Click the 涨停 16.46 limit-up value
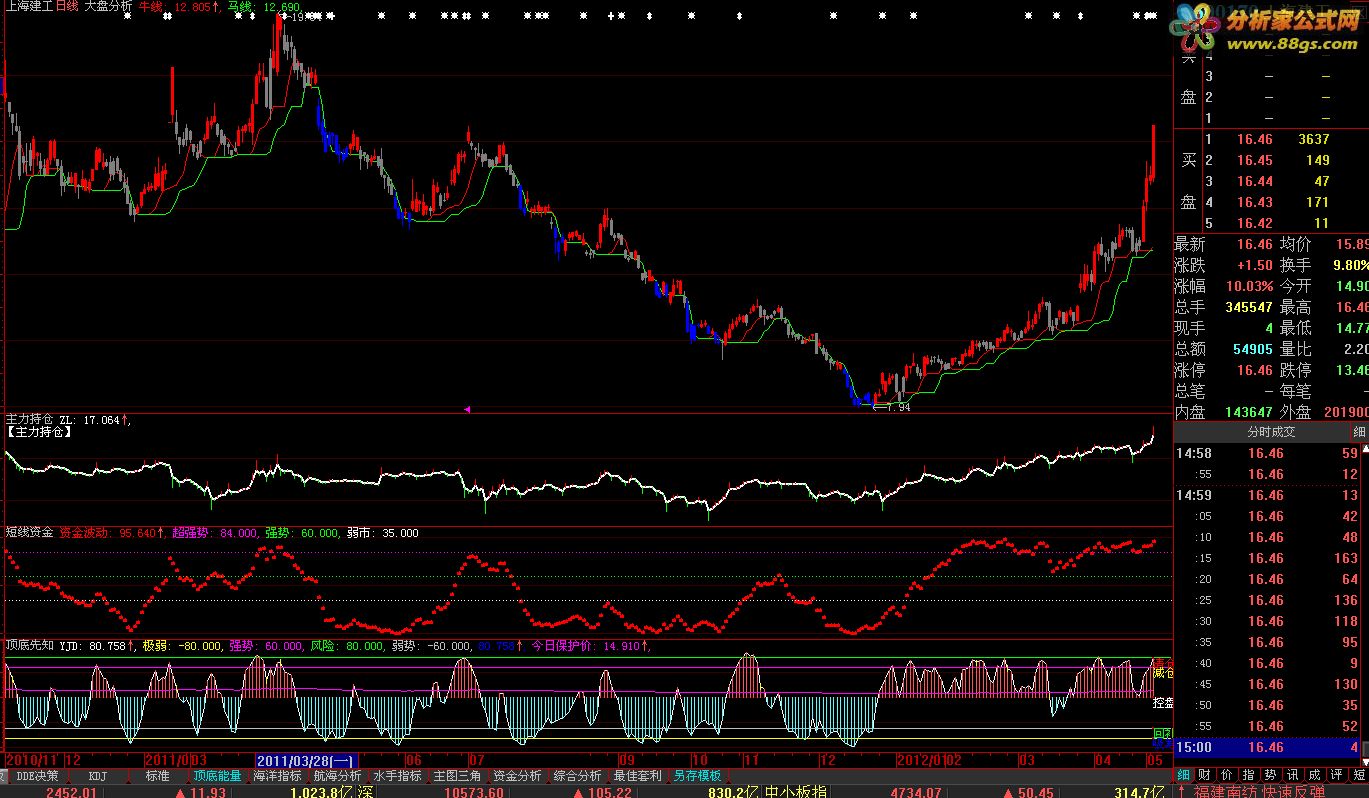This screenshot has height=798, width=1369. pos(1254,370)
